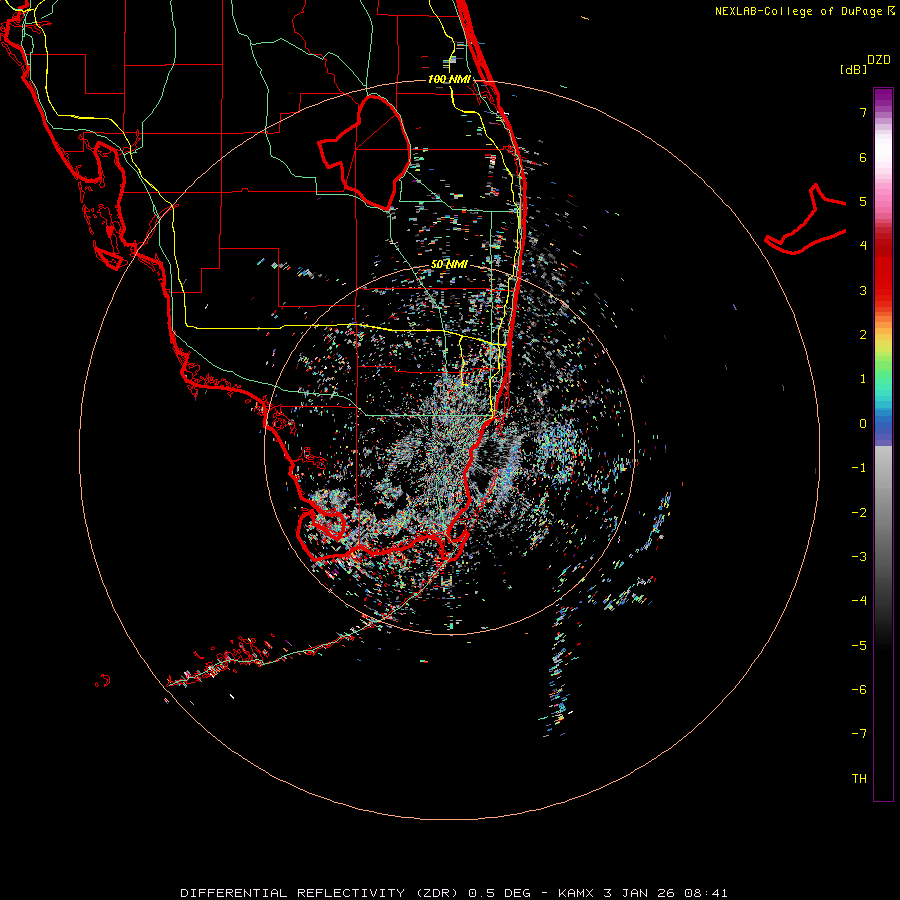The image size is (900, 900).
Task: Click the purple top of the color bar
Action: [x=883, y=98]
